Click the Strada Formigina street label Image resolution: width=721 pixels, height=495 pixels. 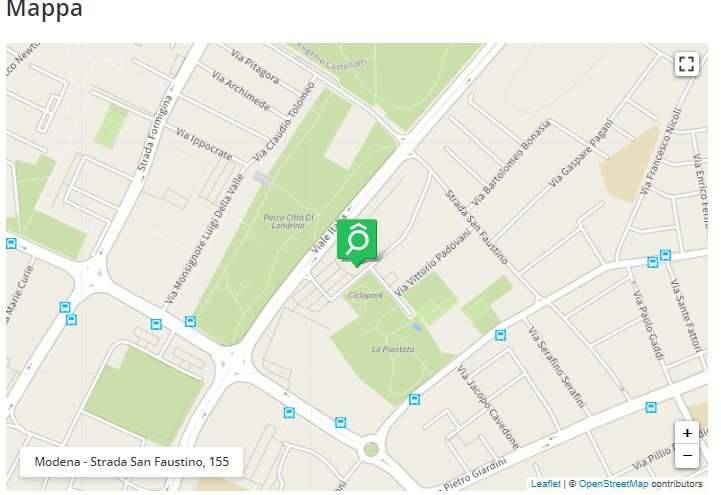point(155,133)
